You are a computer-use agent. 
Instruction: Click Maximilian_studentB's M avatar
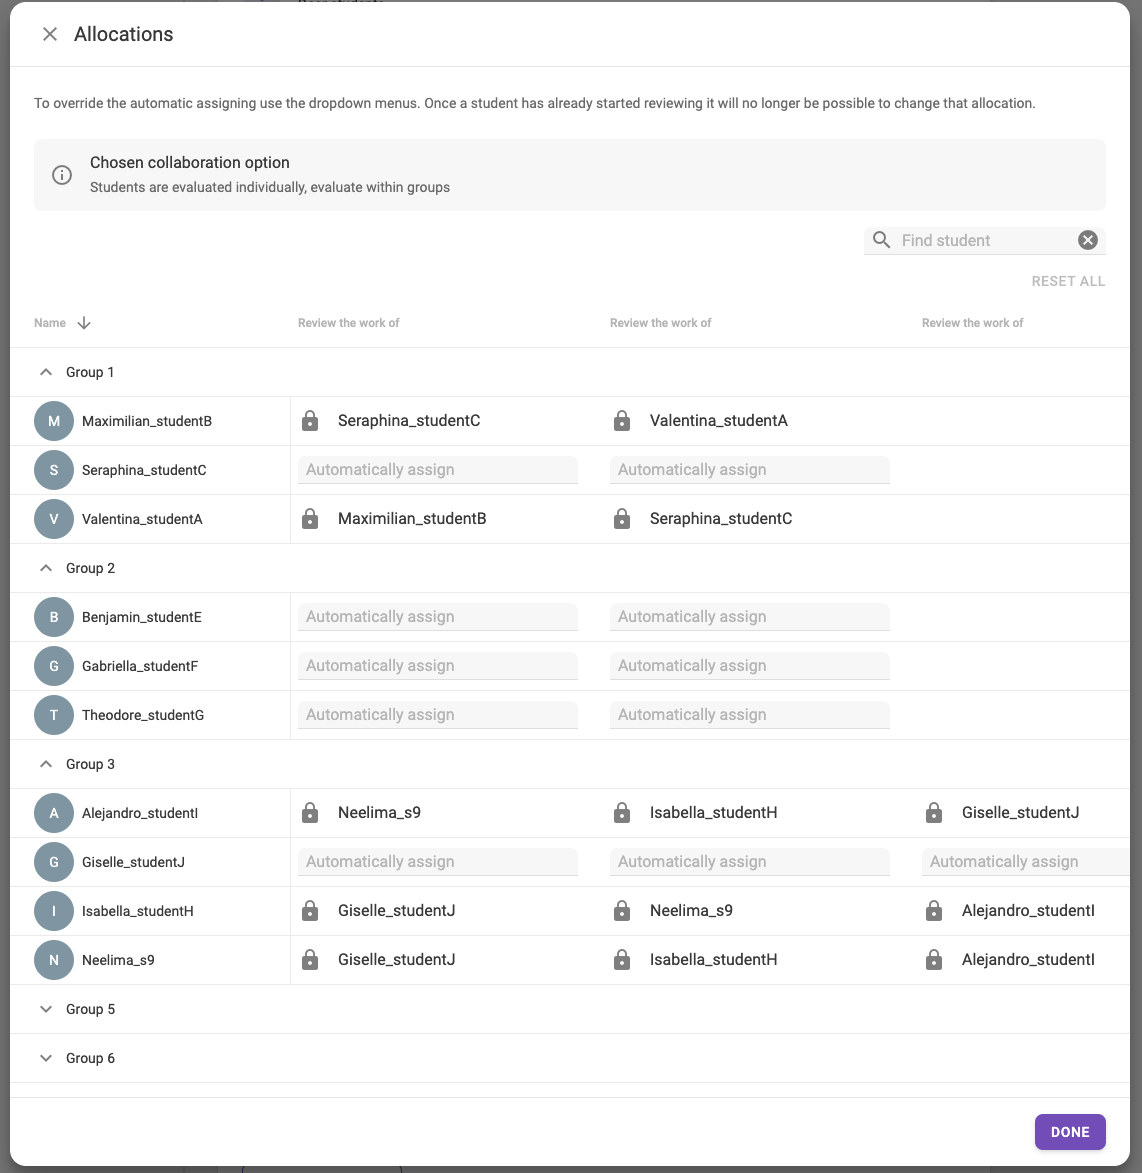coord(54,421)
